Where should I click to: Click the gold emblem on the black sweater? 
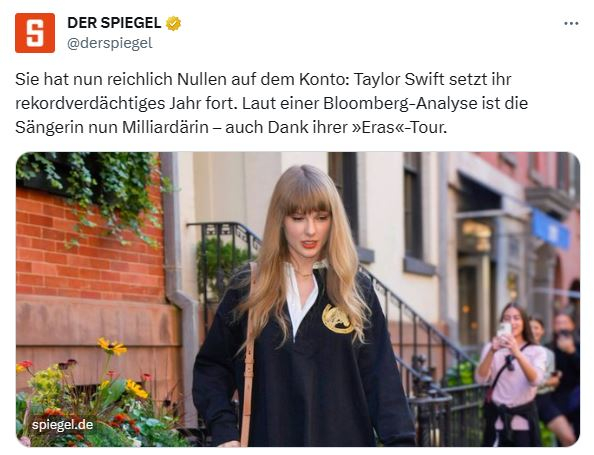coord(337,319)
